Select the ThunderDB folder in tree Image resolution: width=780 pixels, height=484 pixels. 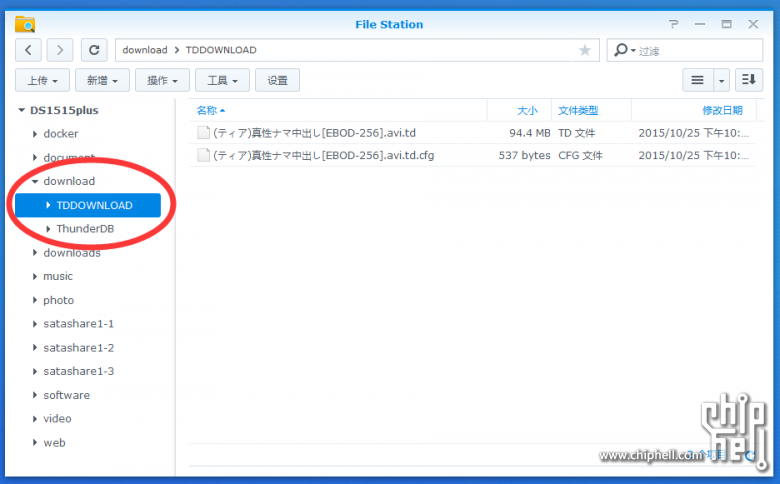(x=85, y=229)
